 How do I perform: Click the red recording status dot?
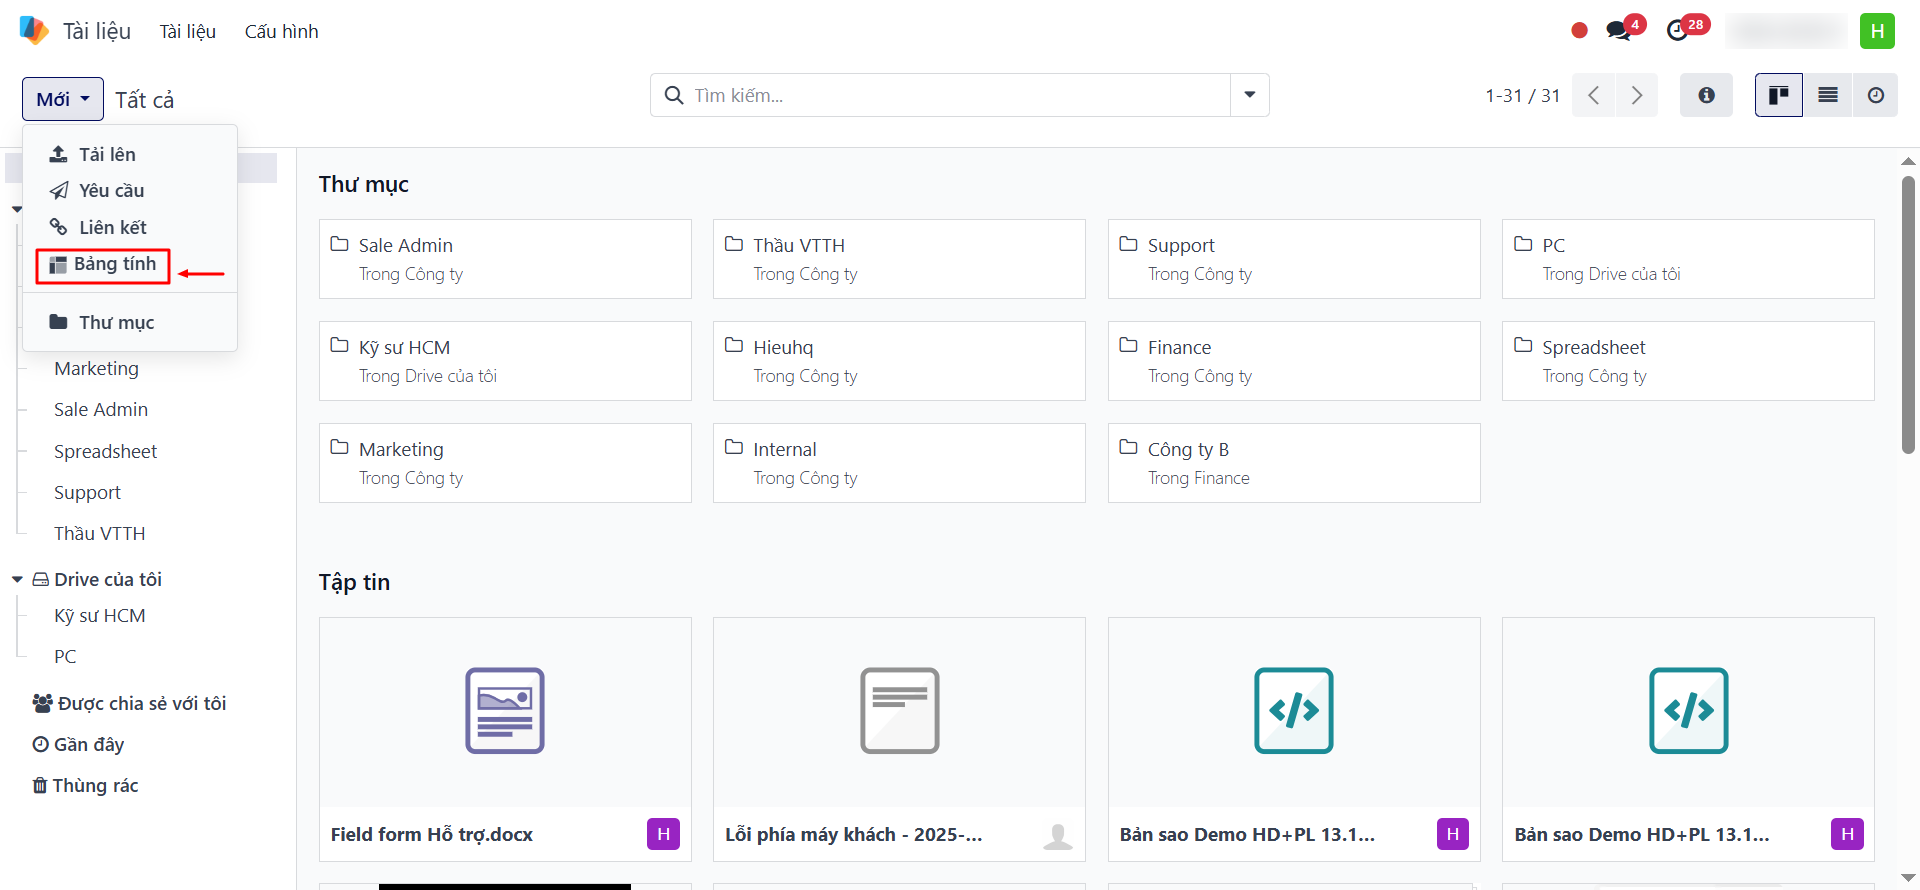[1579, 30]
